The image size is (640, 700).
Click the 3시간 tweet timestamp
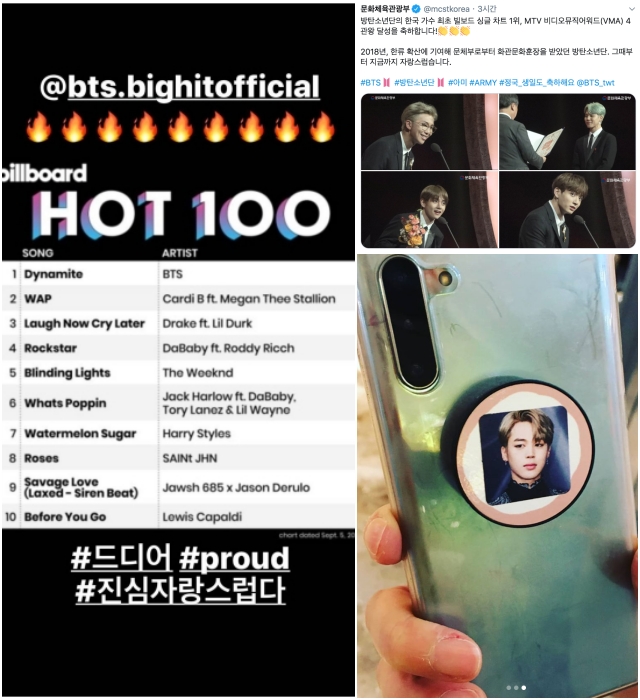(487, 9)
